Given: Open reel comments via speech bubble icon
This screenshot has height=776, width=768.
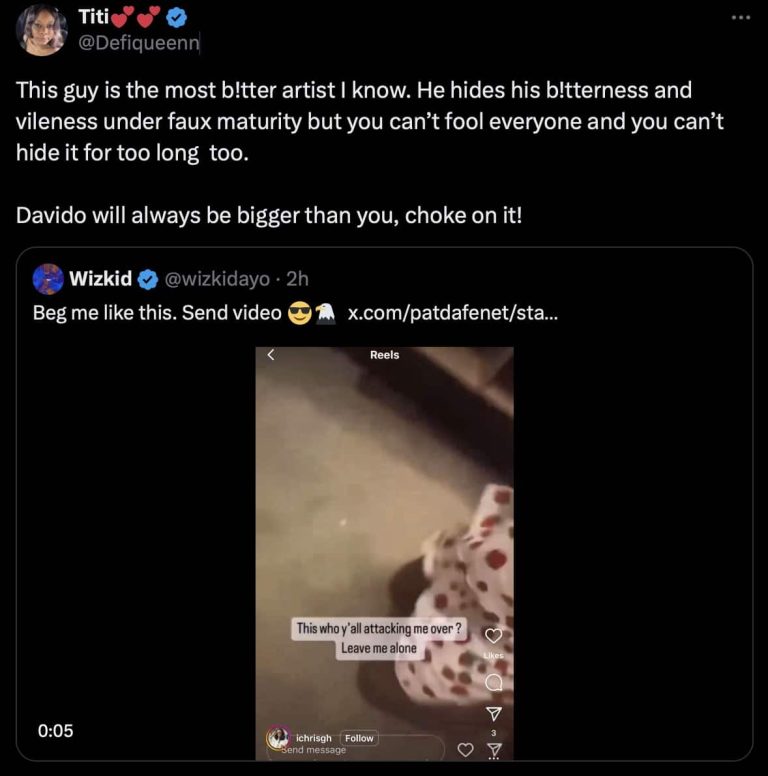Looking at the screenshot, I should (x=492, y=681).
